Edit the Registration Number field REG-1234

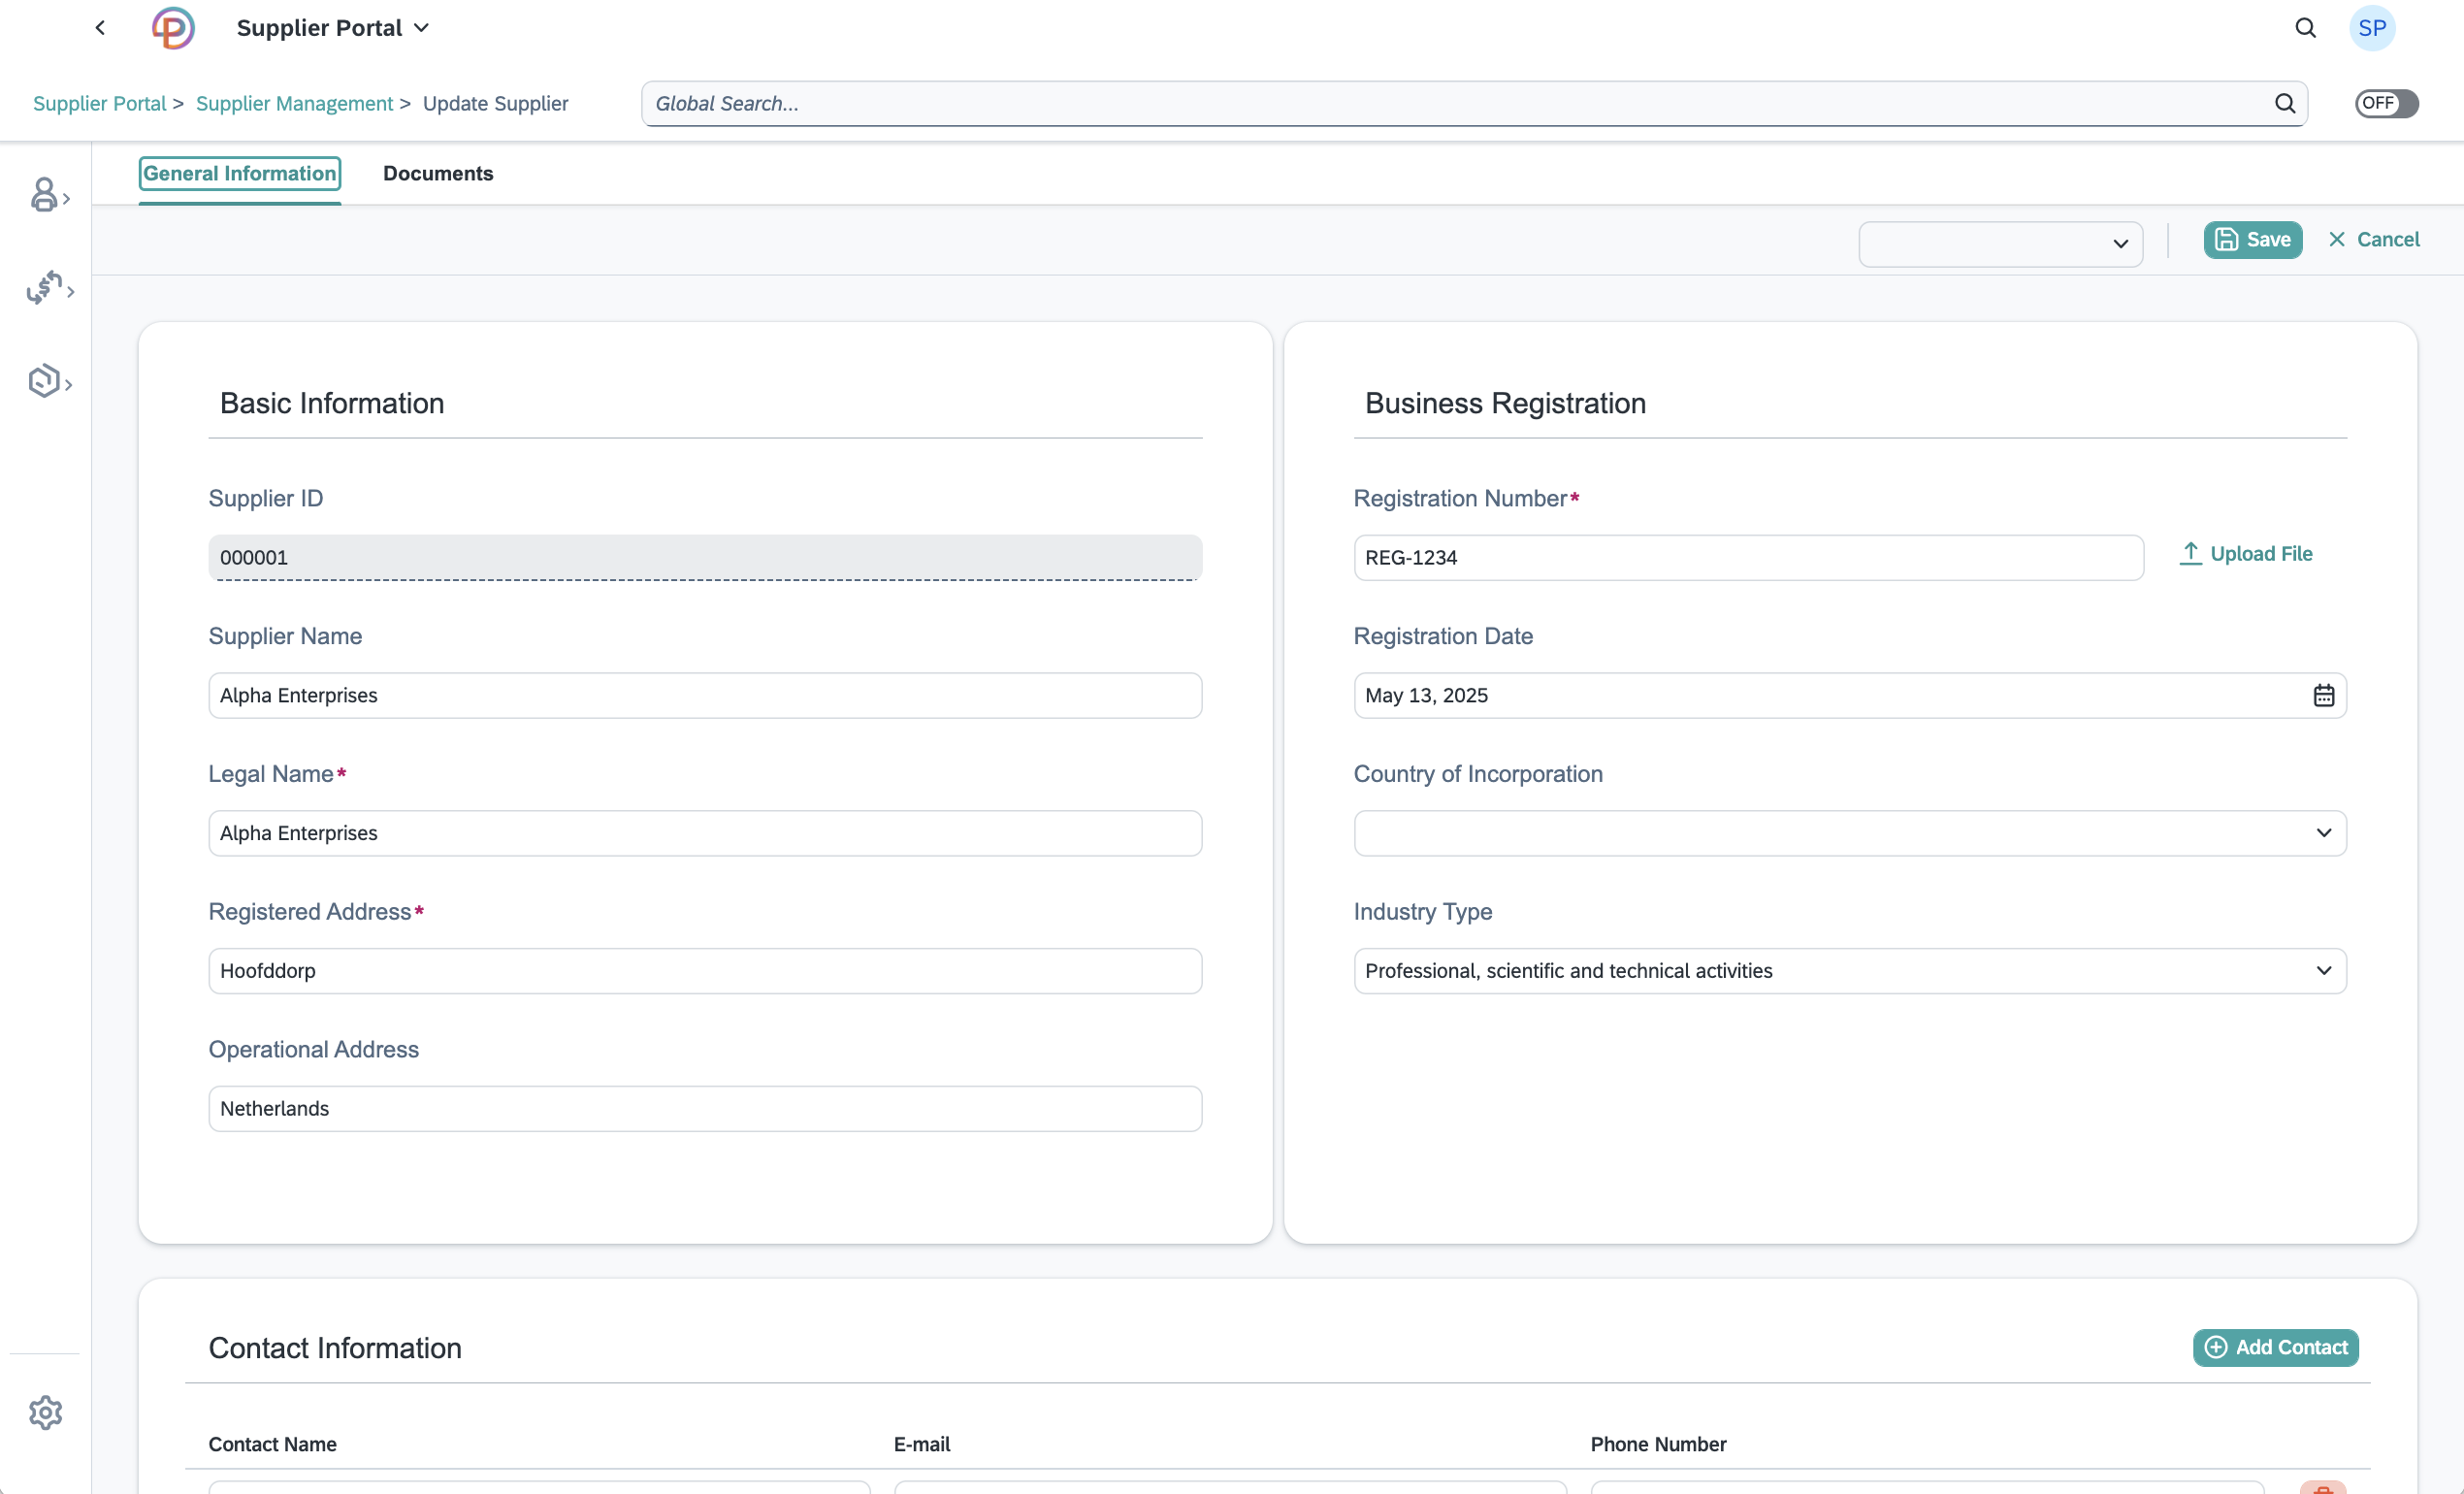1748,558
